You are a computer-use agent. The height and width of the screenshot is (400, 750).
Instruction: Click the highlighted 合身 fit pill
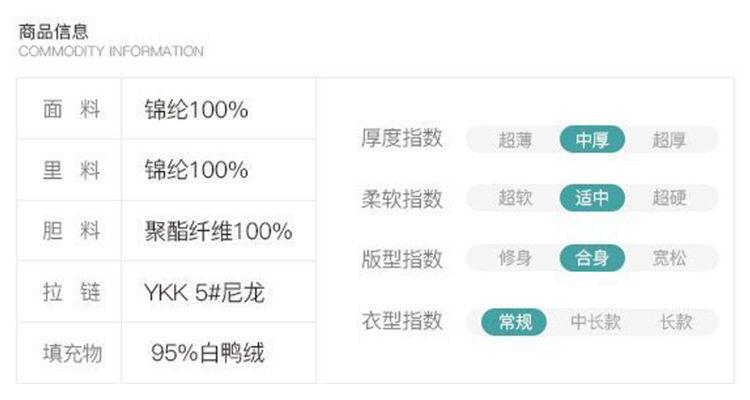point(592,259)
